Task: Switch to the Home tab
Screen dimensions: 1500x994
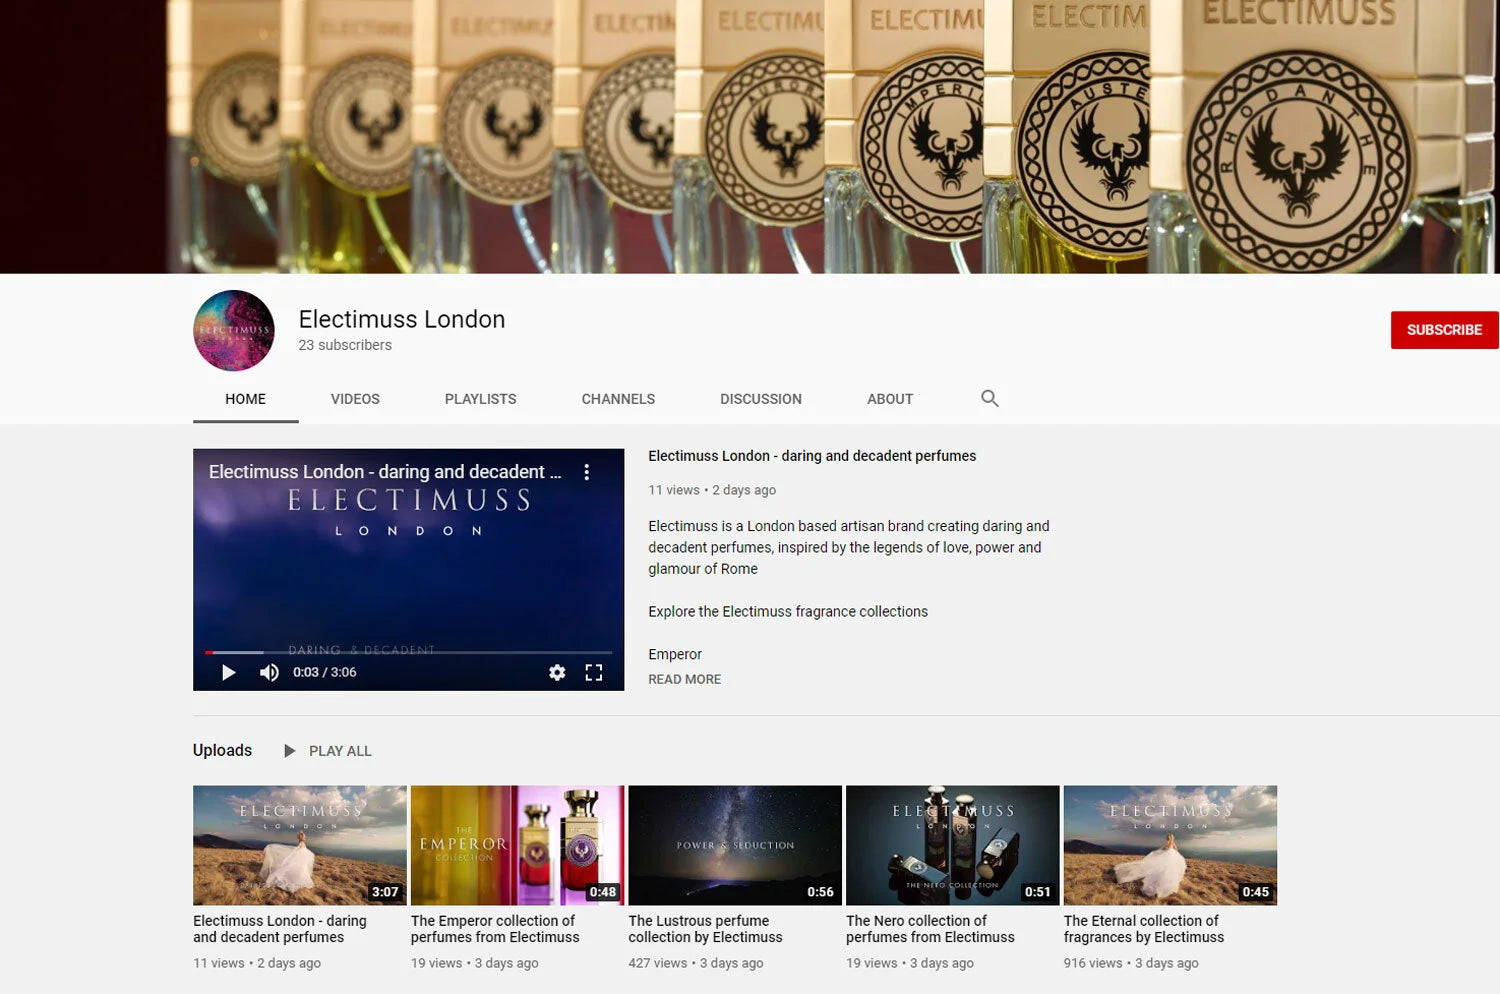Action: [x=245, y=399]
